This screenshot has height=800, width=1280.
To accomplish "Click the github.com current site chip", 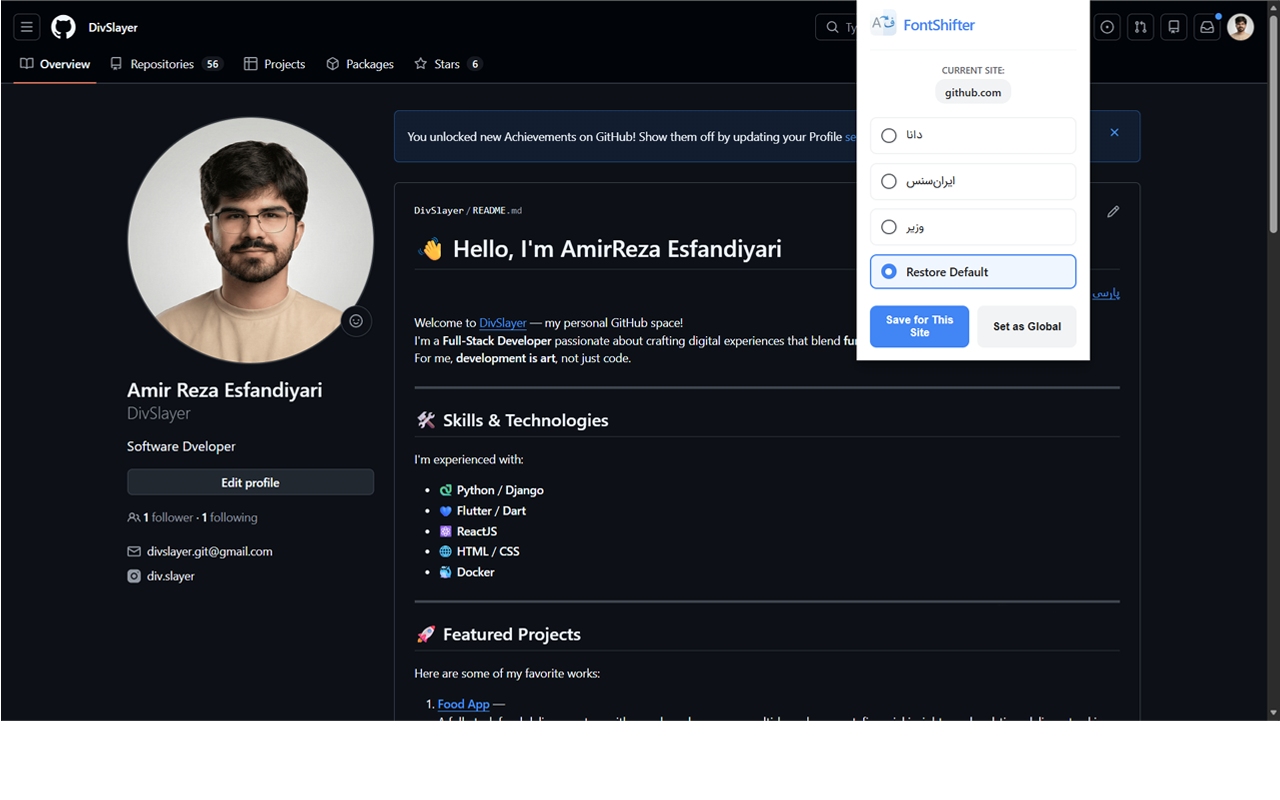I will 973,92.
